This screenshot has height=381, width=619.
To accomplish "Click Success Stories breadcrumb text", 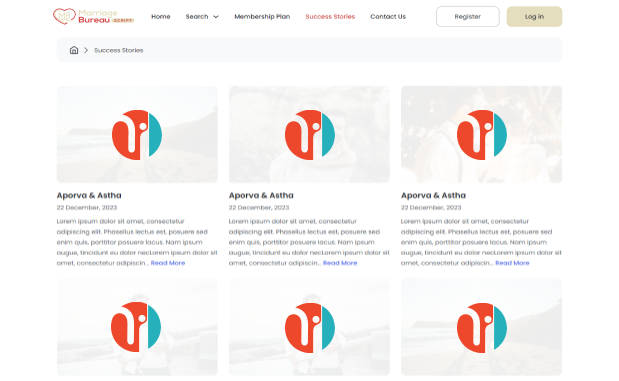I will coord(118,51).
